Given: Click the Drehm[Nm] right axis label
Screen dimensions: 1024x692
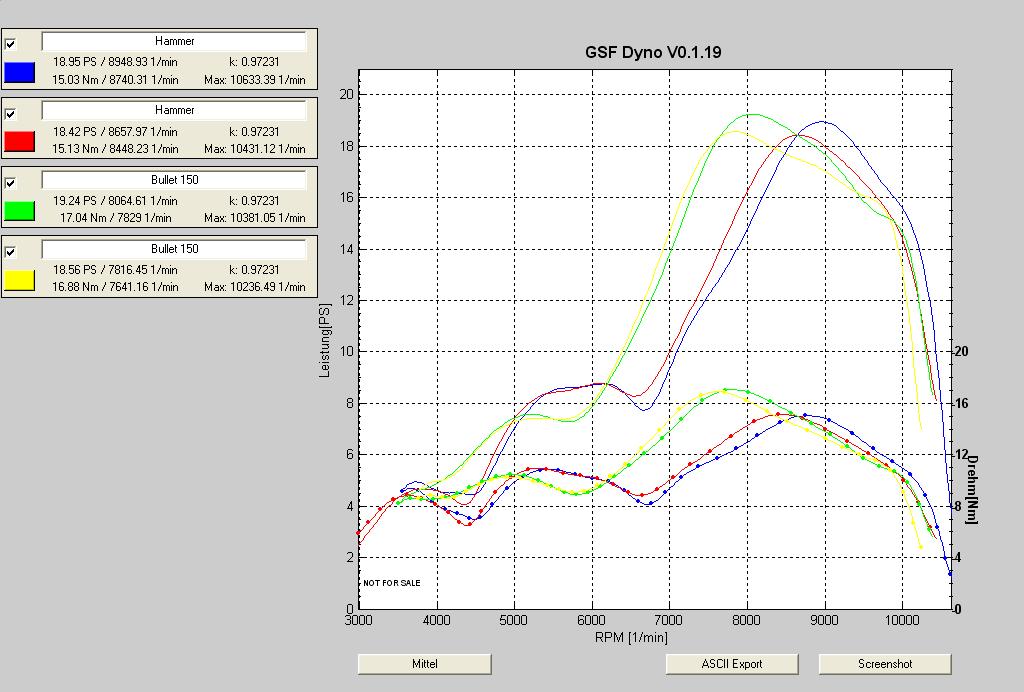Looking at the screenshot, I should 970,482.
